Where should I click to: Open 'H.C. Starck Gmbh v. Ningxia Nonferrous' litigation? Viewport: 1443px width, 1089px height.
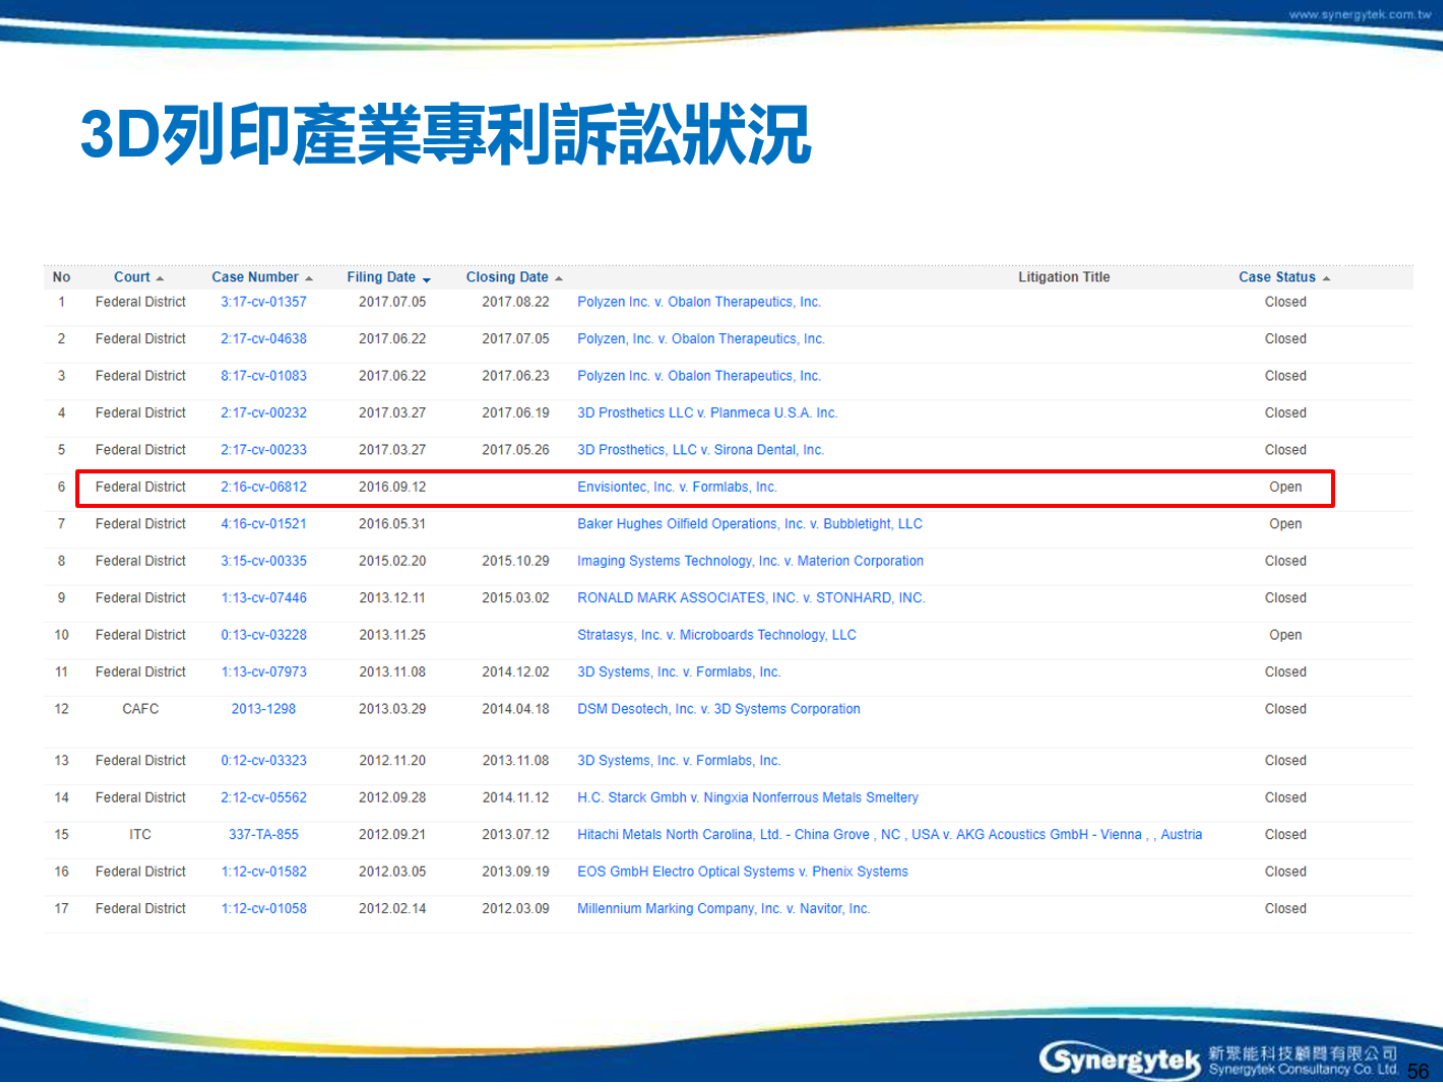pyautogui.click(x=748, y=798)
